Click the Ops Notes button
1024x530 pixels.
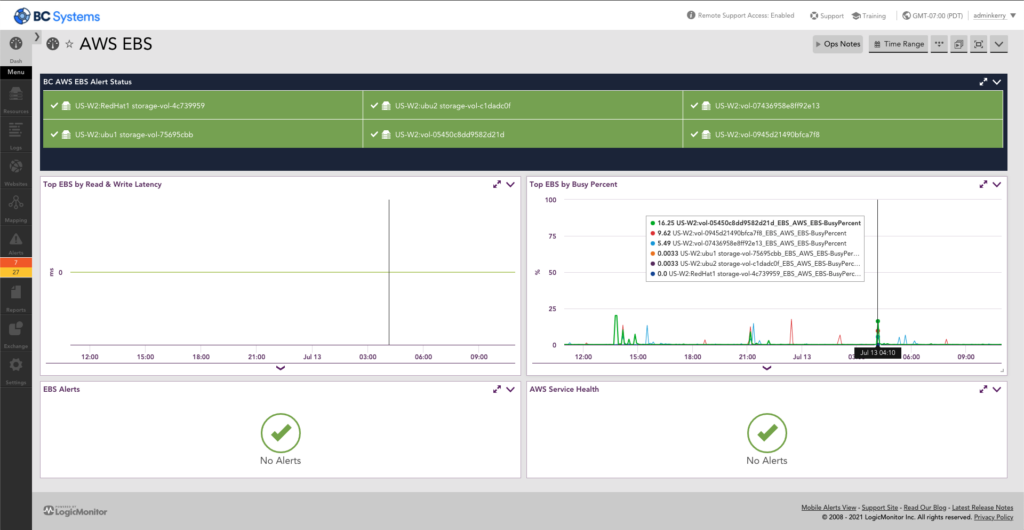tap(838, 44)
